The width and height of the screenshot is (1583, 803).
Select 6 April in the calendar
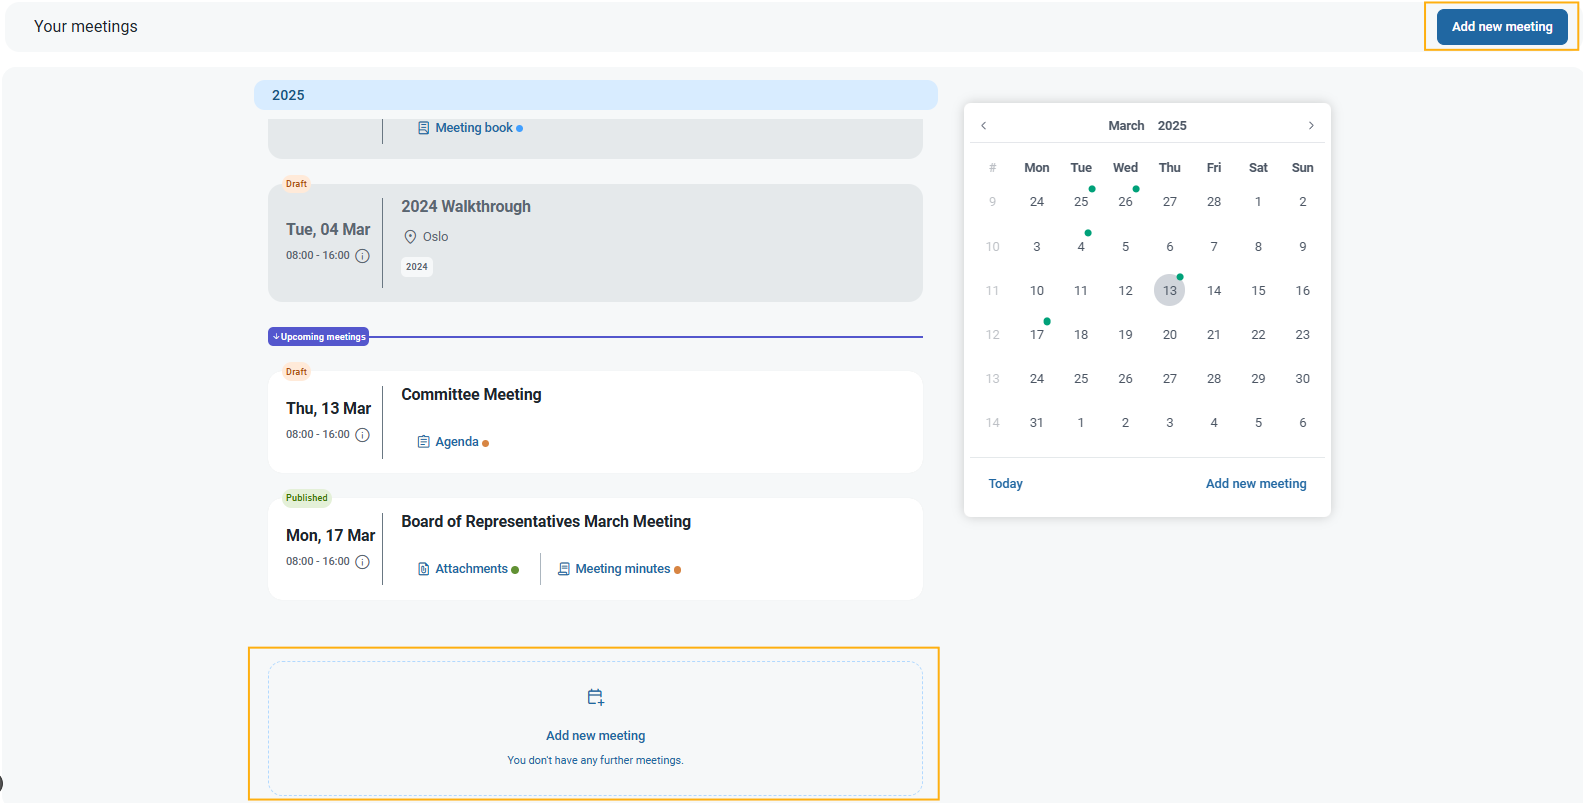pos(1303,423)
